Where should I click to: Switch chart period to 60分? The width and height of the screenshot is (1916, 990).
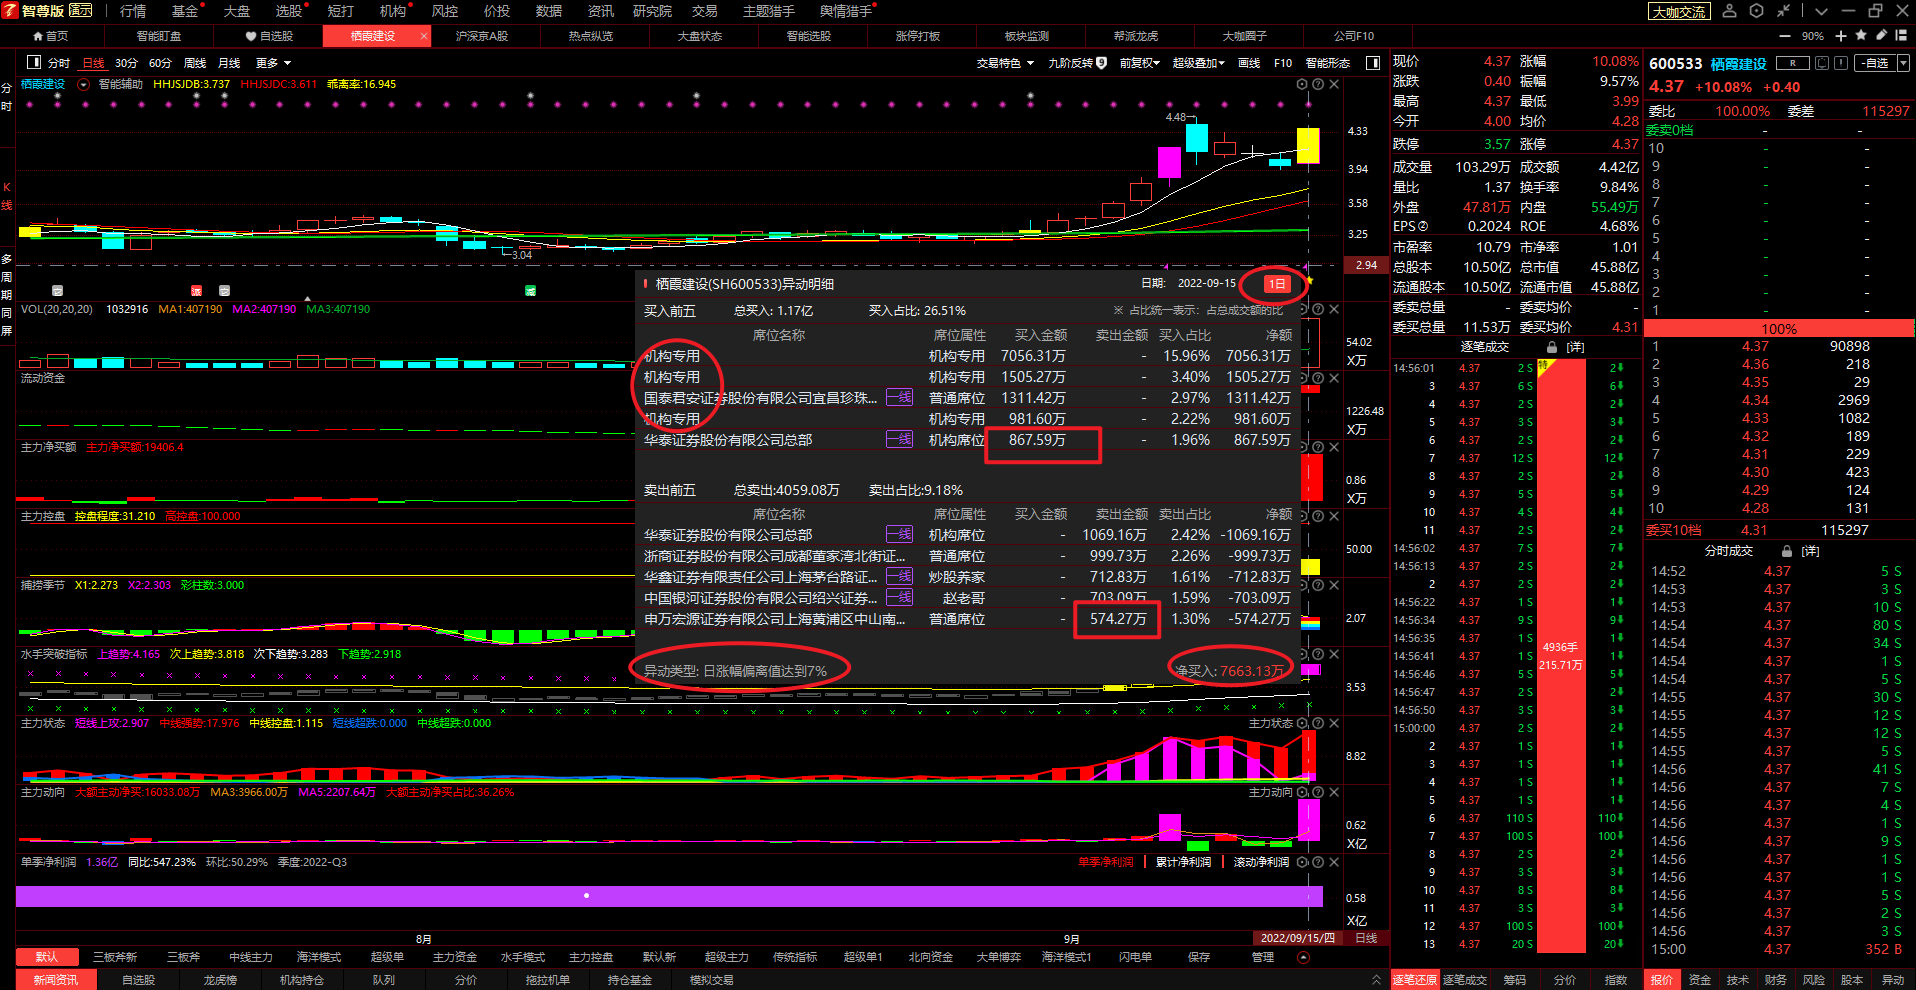[x=160, y=63]
